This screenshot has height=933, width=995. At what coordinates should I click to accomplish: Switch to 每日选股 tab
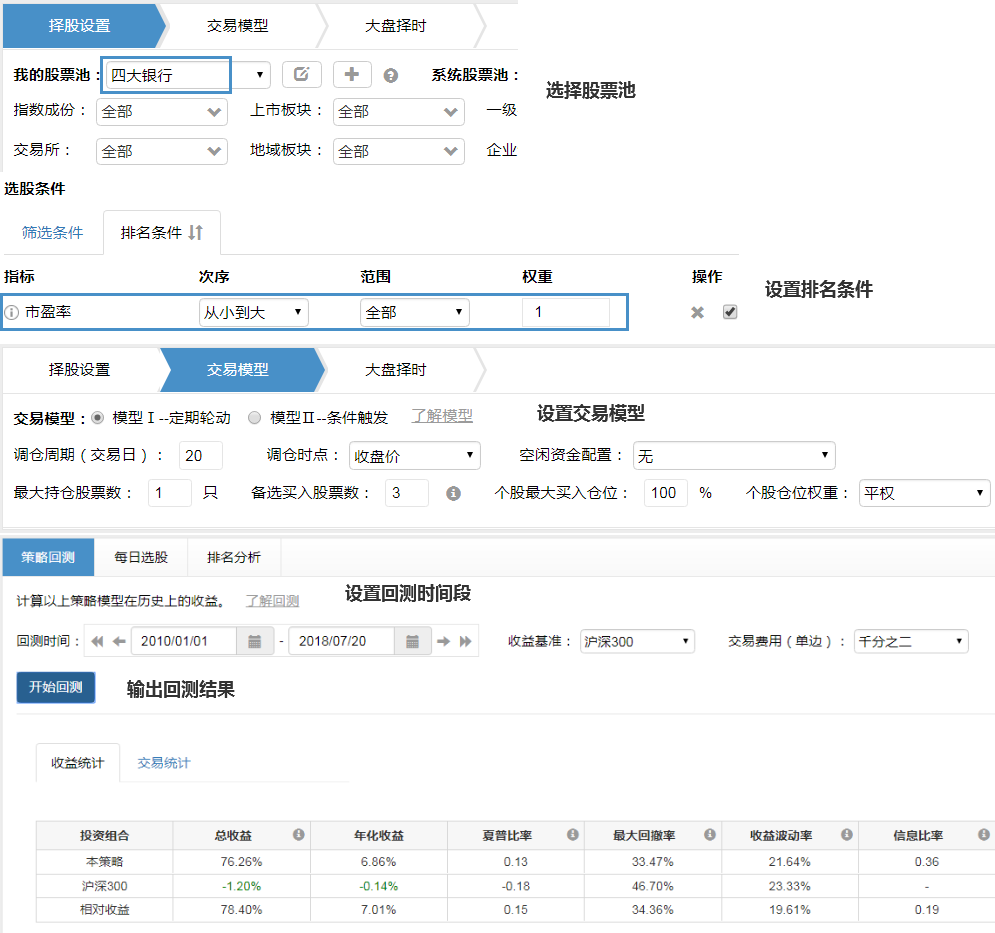coord(141,557)
